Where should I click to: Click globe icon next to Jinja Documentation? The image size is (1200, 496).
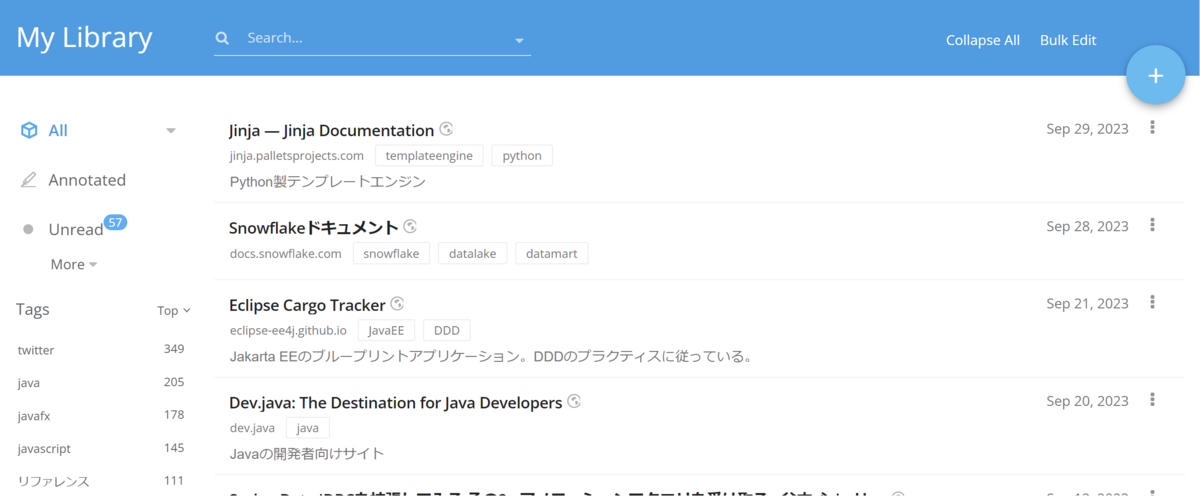pyautogui.click(x=447, y=129)
